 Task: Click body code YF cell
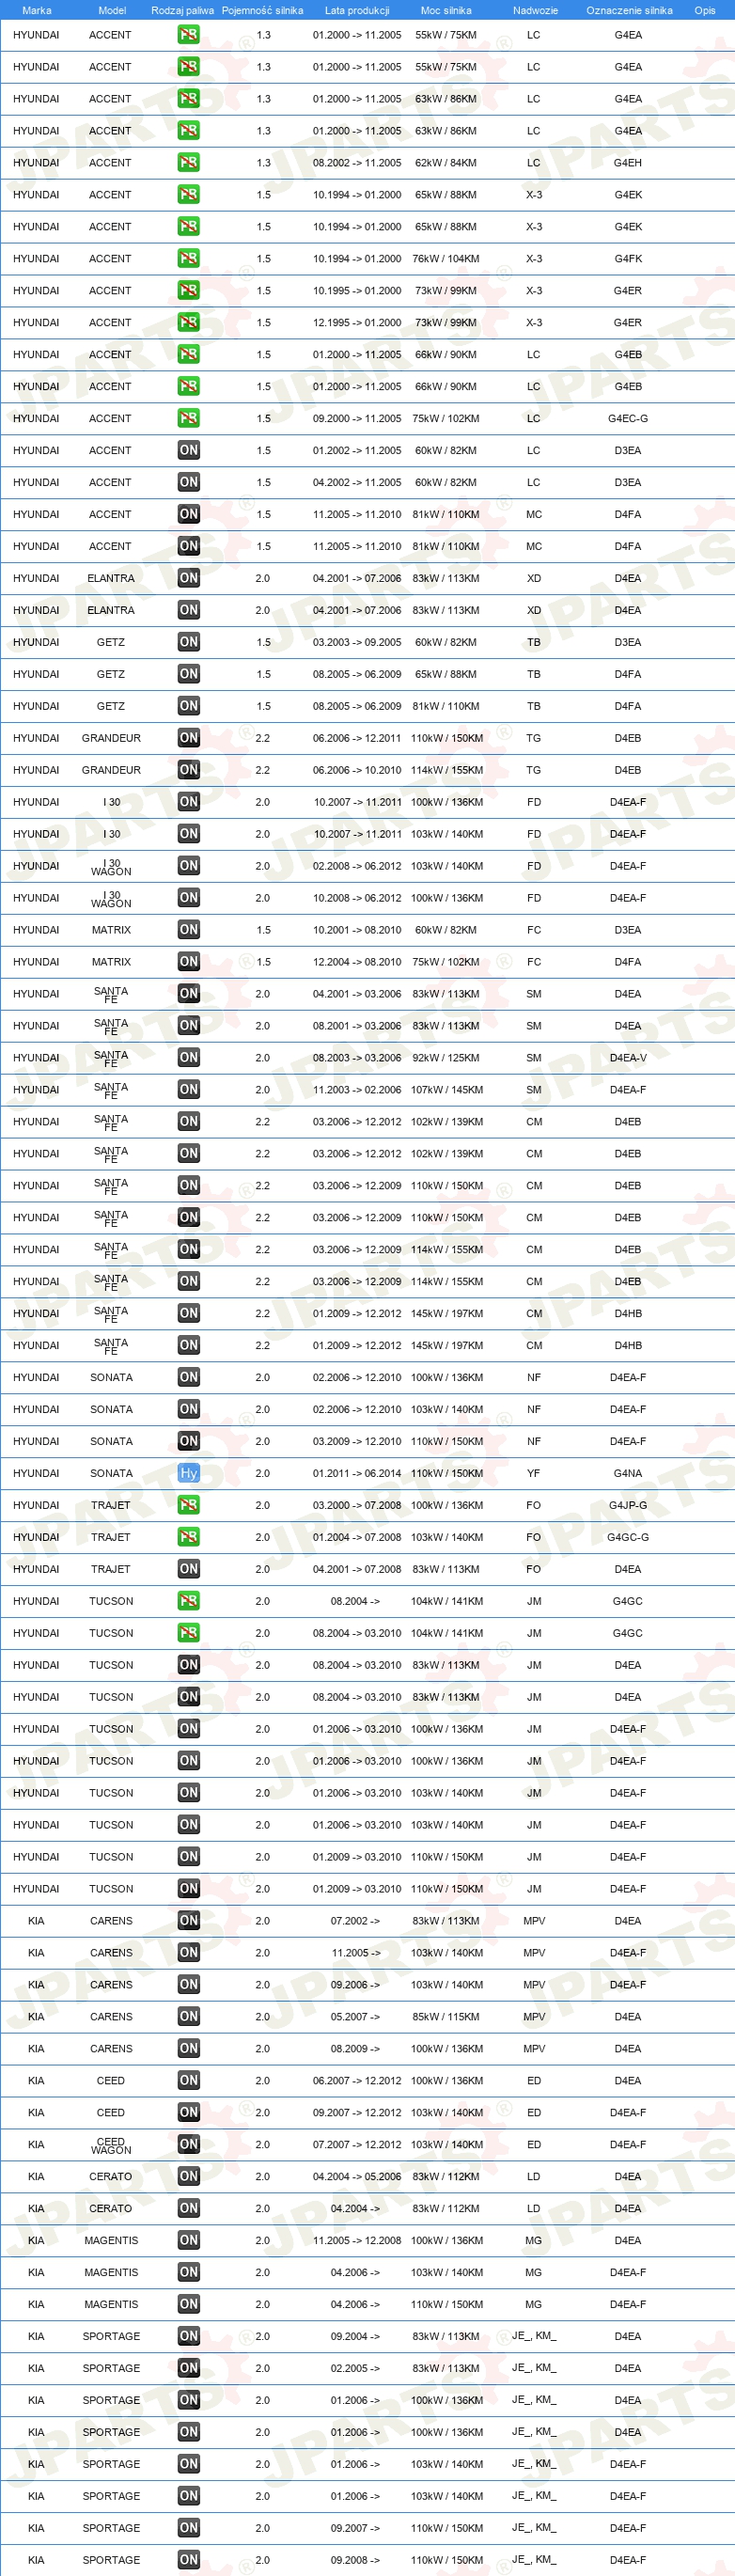(x=534, y=1473)
